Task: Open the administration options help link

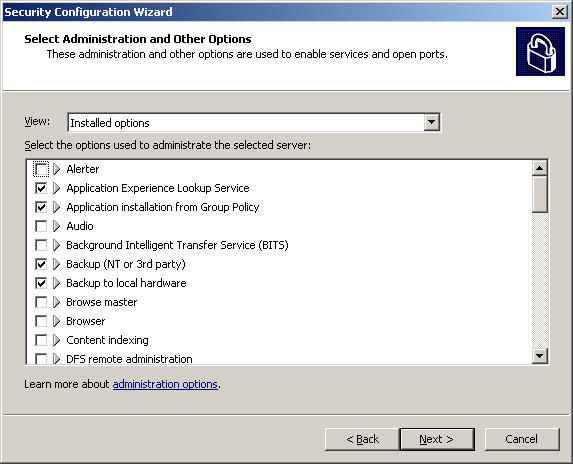Action: tap(165, 384)
